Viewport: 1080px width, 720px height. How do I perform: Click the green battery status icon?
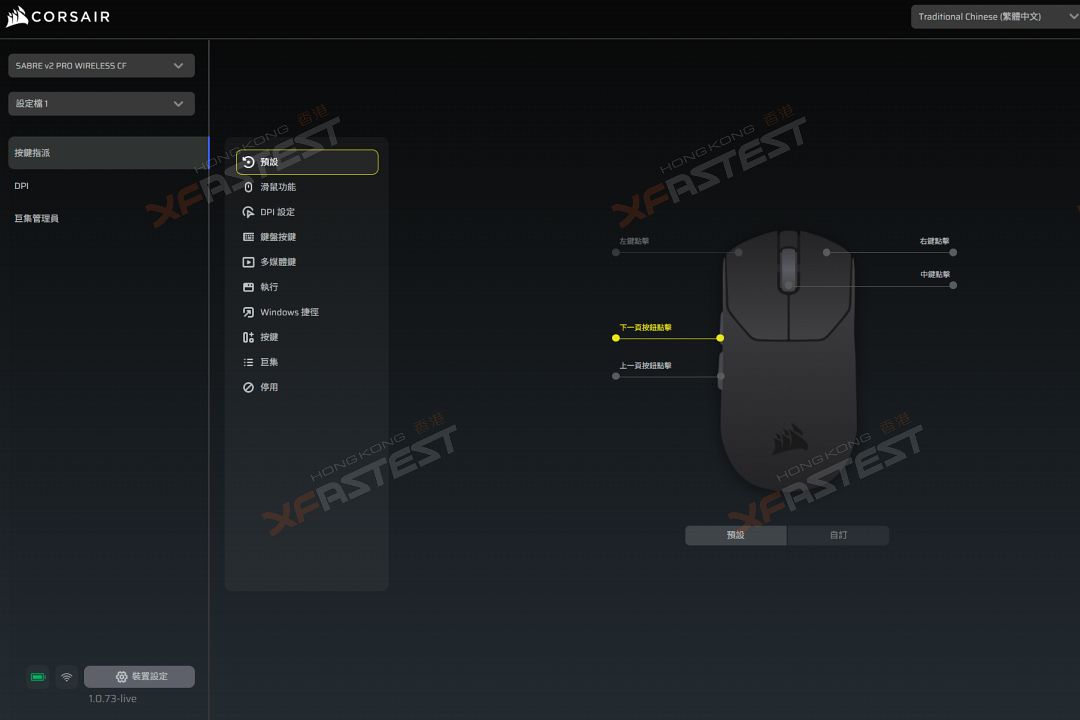38,677
